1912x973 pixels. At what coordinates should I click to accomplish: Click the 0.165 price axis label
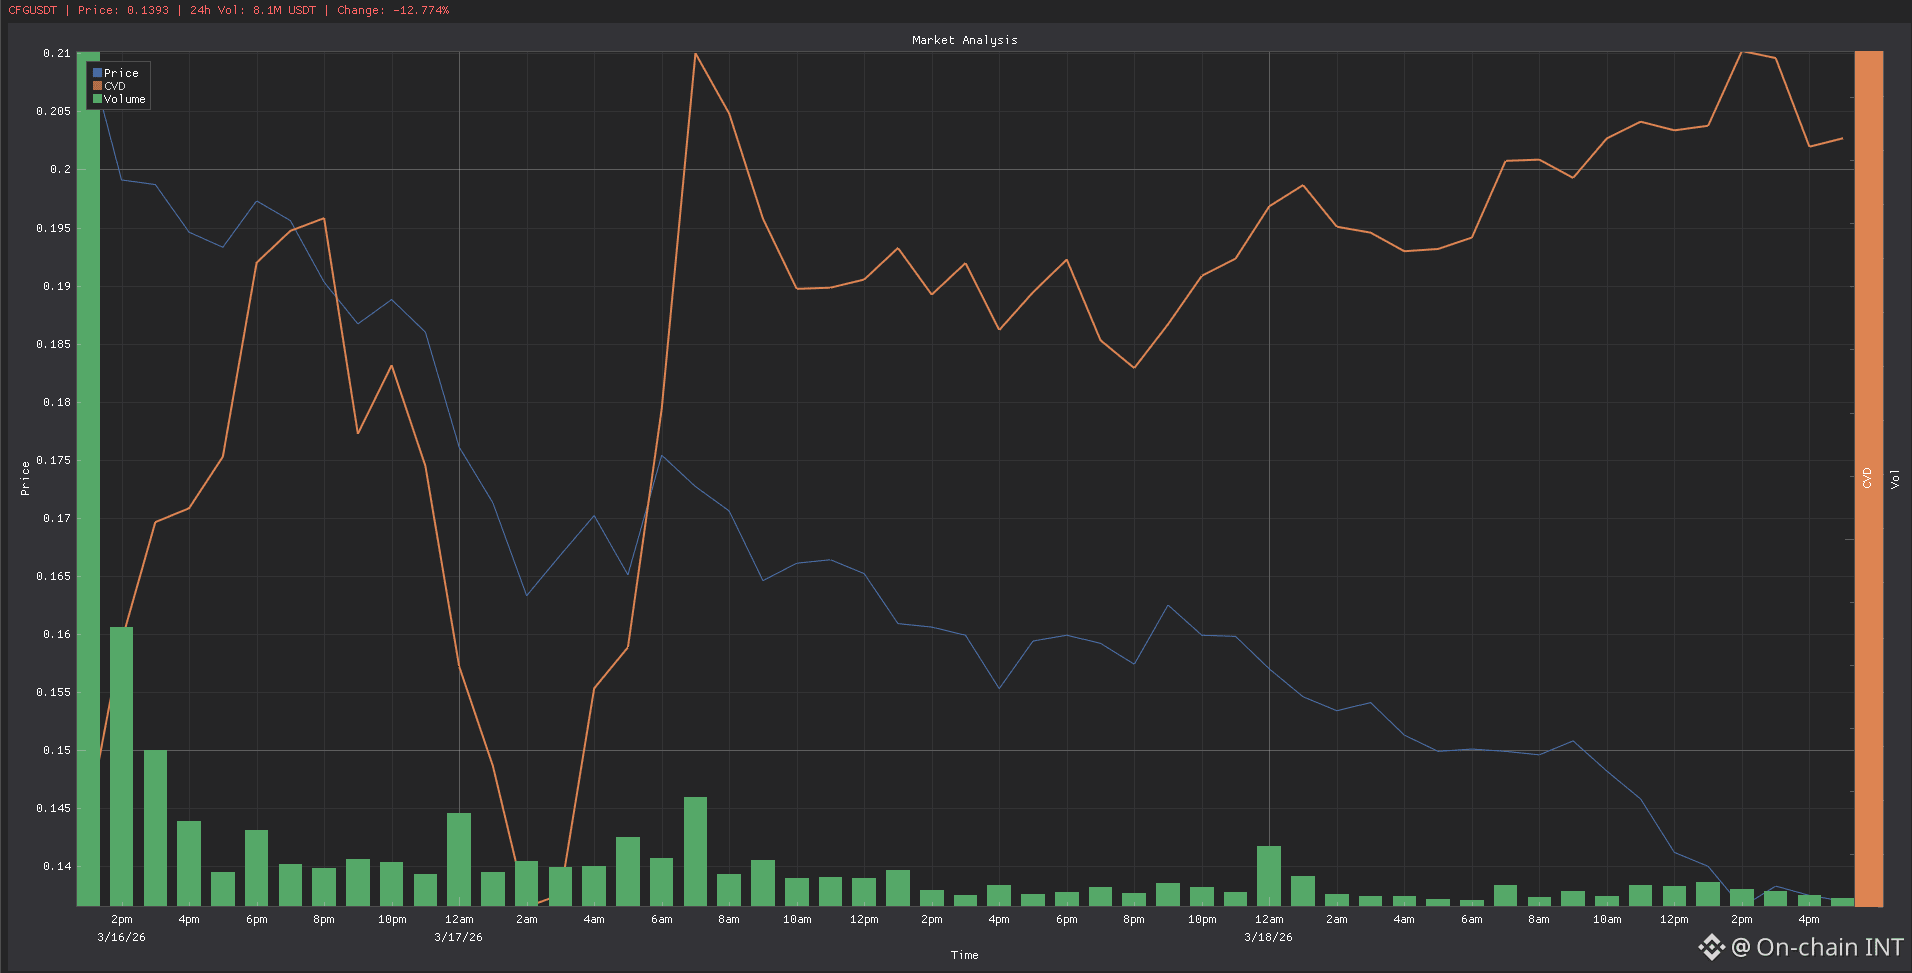coord(54,576)
